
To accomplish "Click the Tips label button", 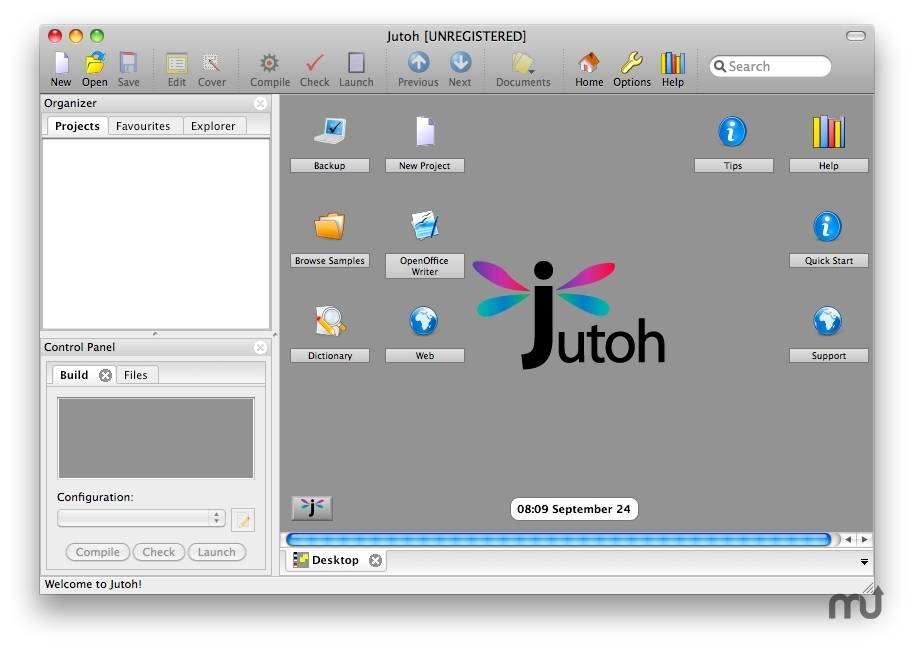I will [x=733, y=166].
